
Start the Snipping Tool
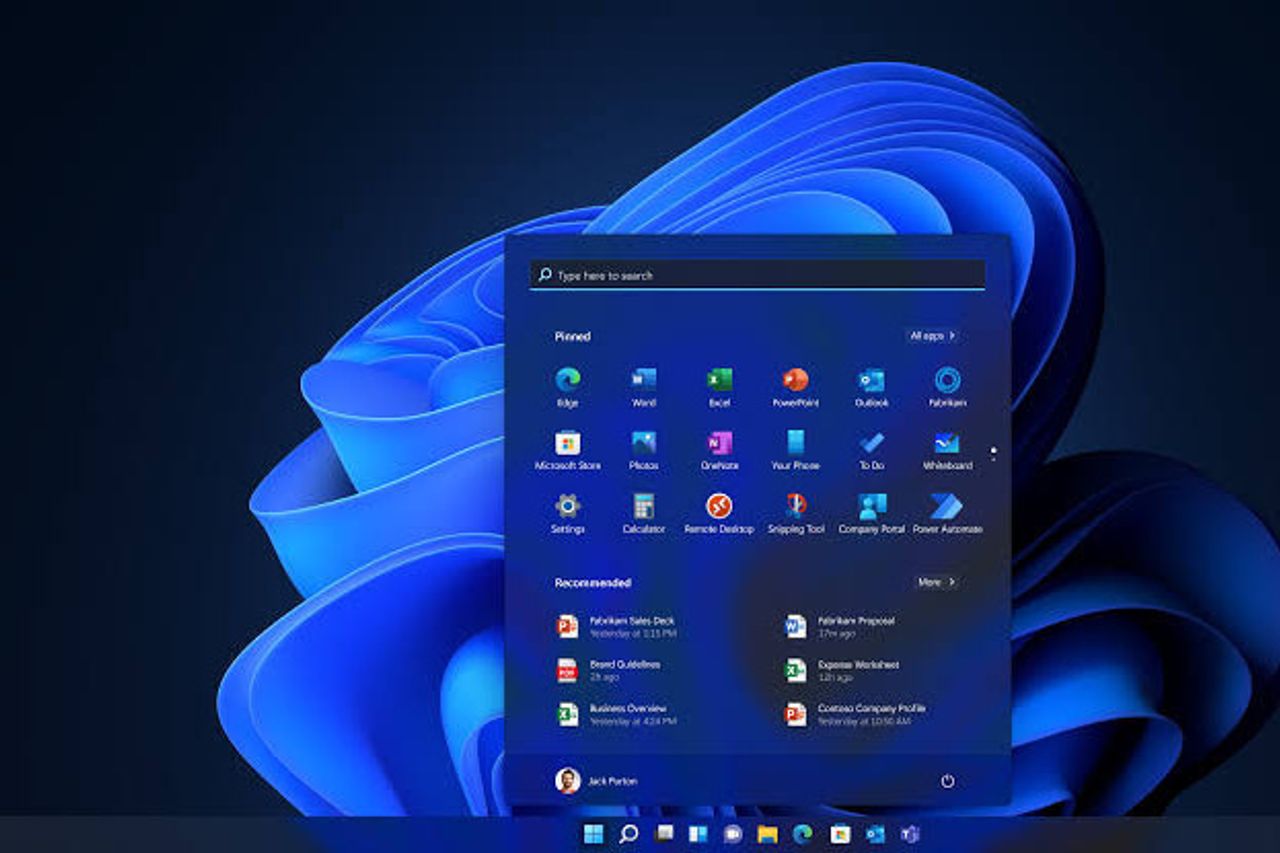[x=795, y=513]
